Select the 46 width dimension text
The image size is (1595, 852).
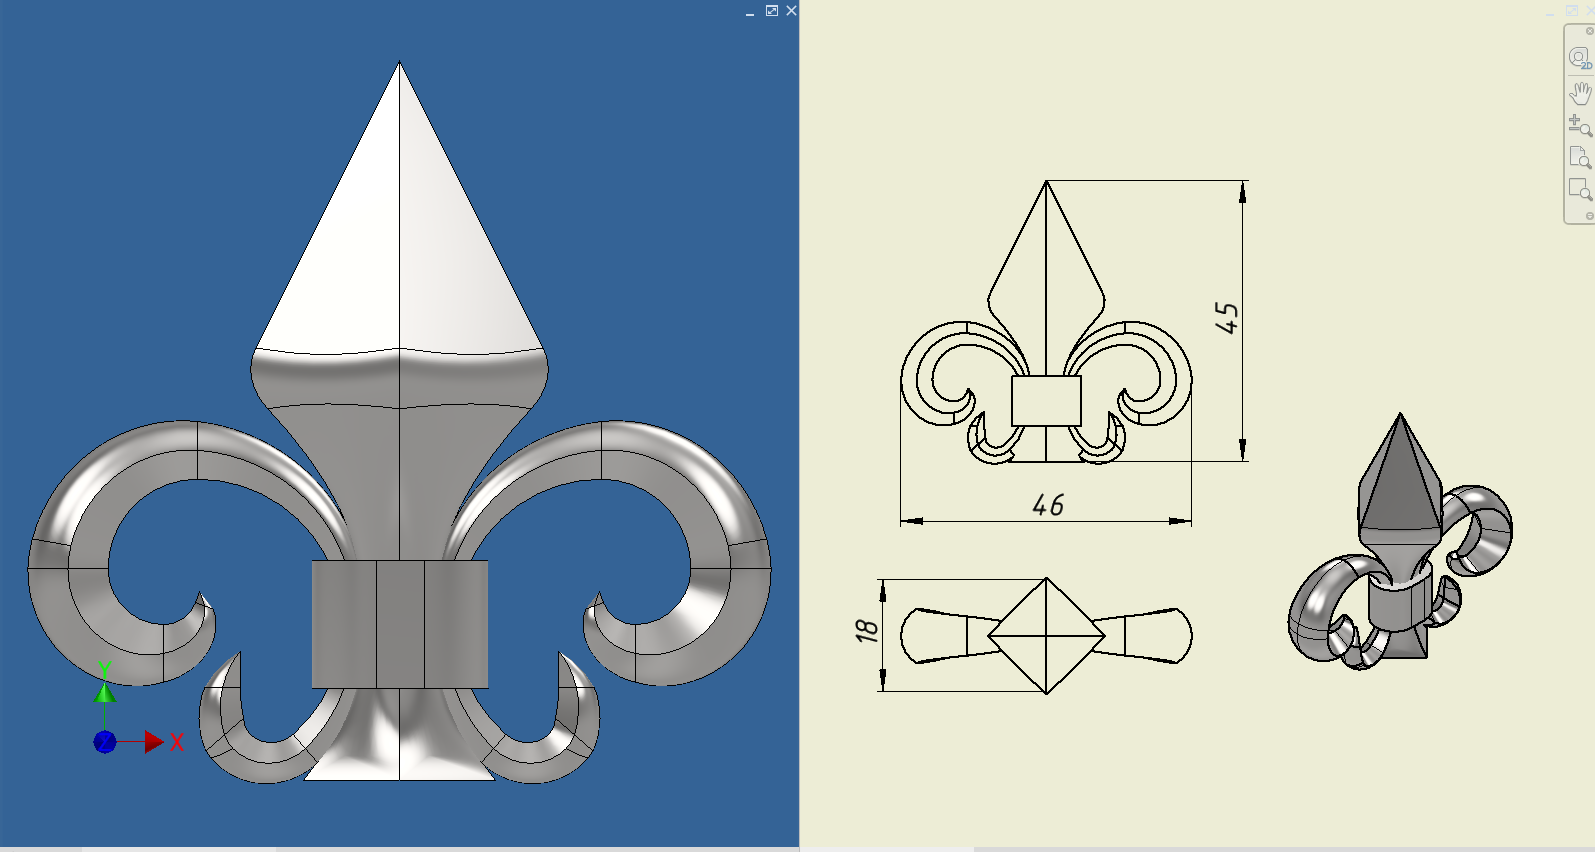1048,505
